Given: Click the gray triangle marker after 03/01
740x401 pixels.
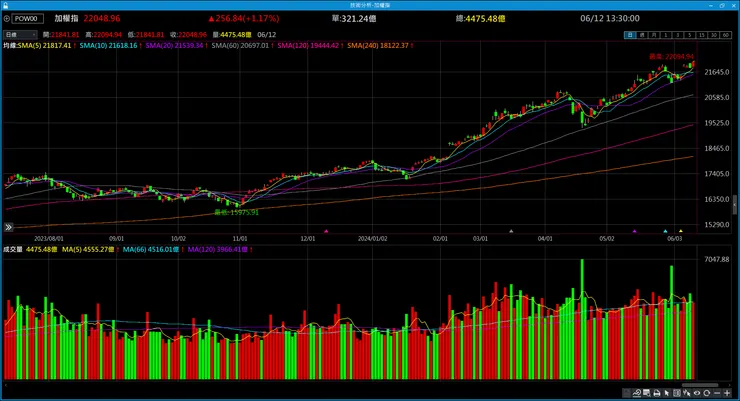Looking at the screenshot, I should (511, 231).
